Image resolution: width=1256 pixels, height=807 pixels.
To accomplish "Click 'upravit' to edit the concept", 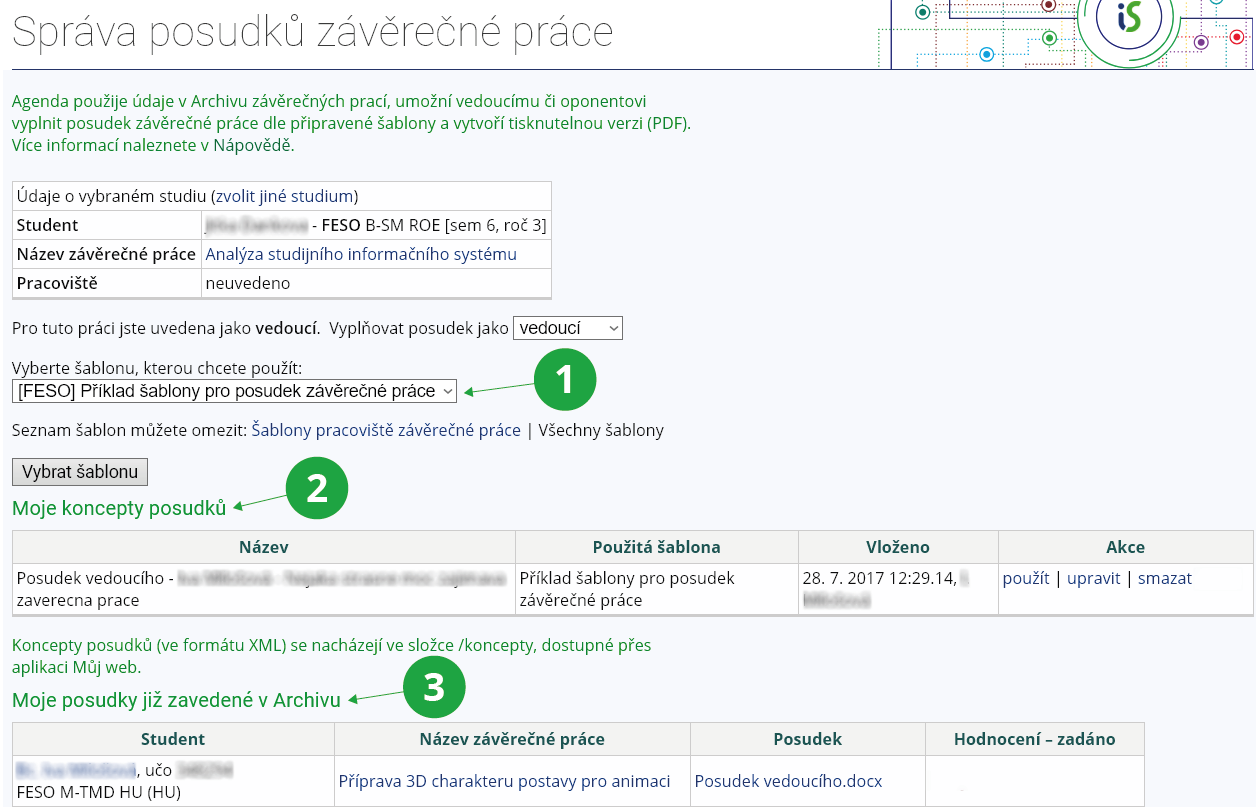I will coord(1093,578).
